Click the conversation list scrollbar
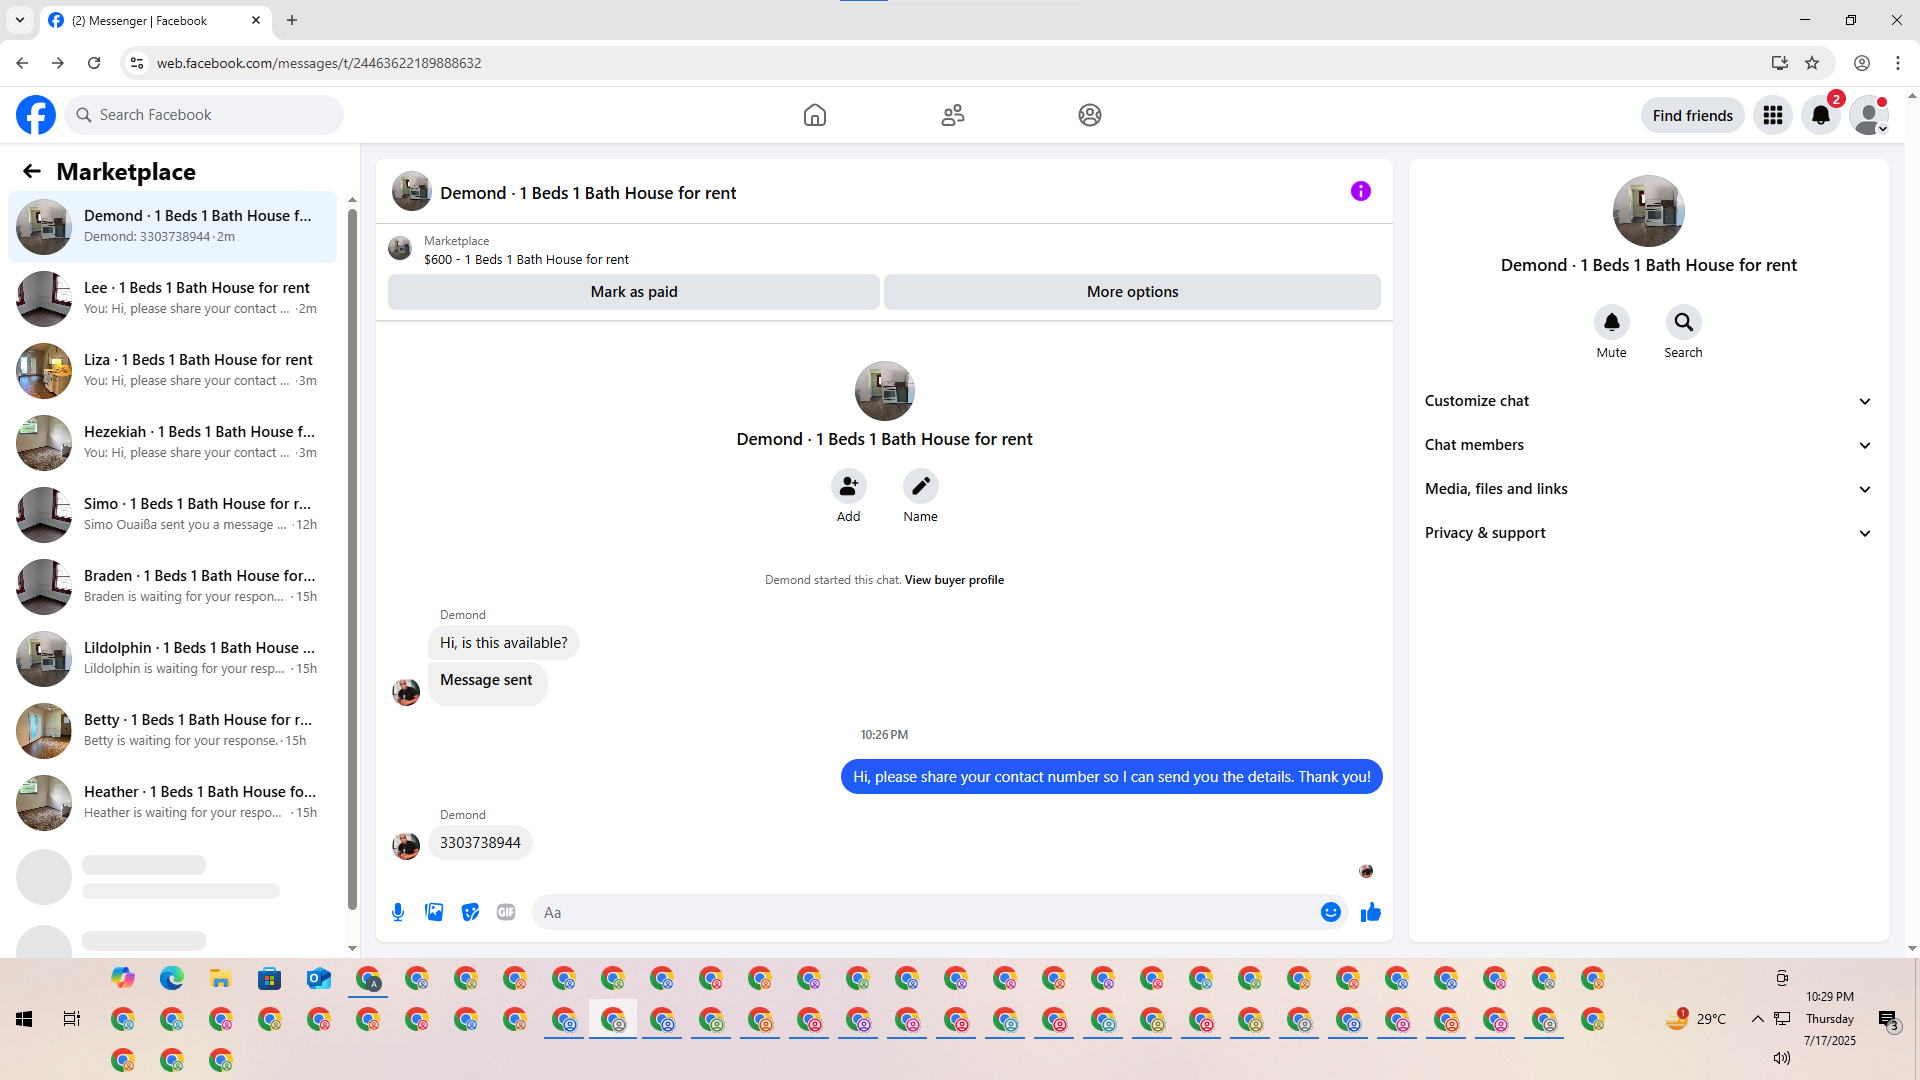Screen dimensions: 1920x1080 [x=352, y=557]
